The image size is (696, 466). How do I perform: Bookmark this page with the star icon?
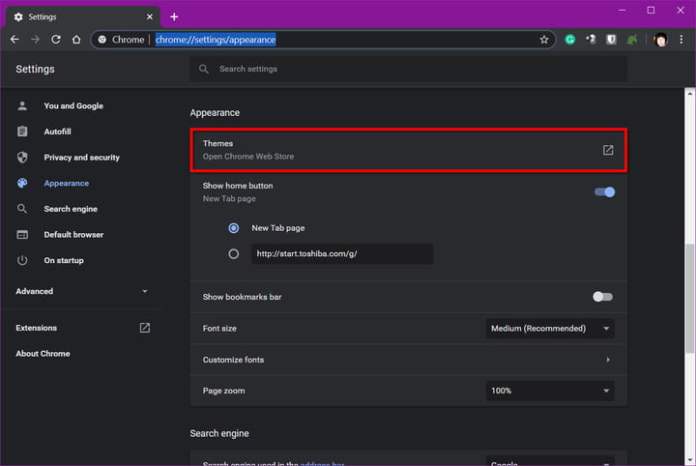click(544, 40)
